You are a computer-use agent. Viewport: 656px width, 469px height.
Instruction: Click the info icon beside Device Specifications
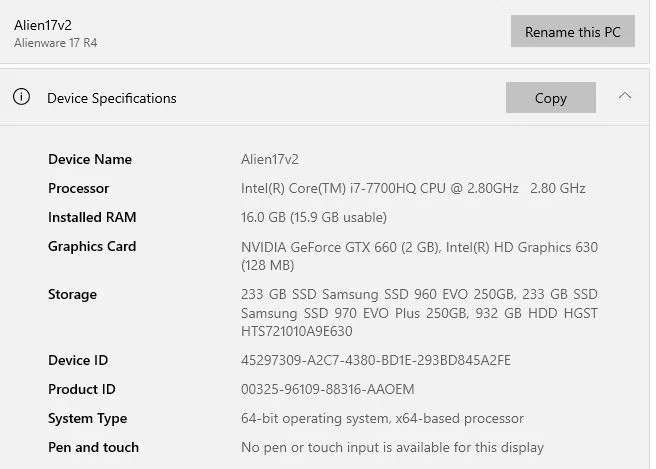(21, 97)
